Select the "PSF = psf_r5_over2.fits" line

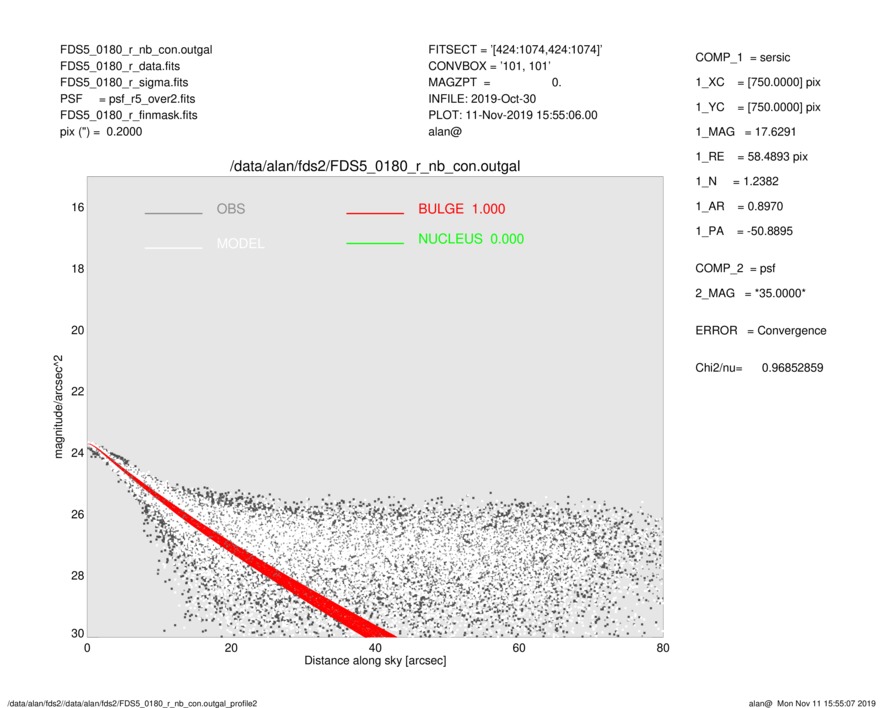pos(128,99)
